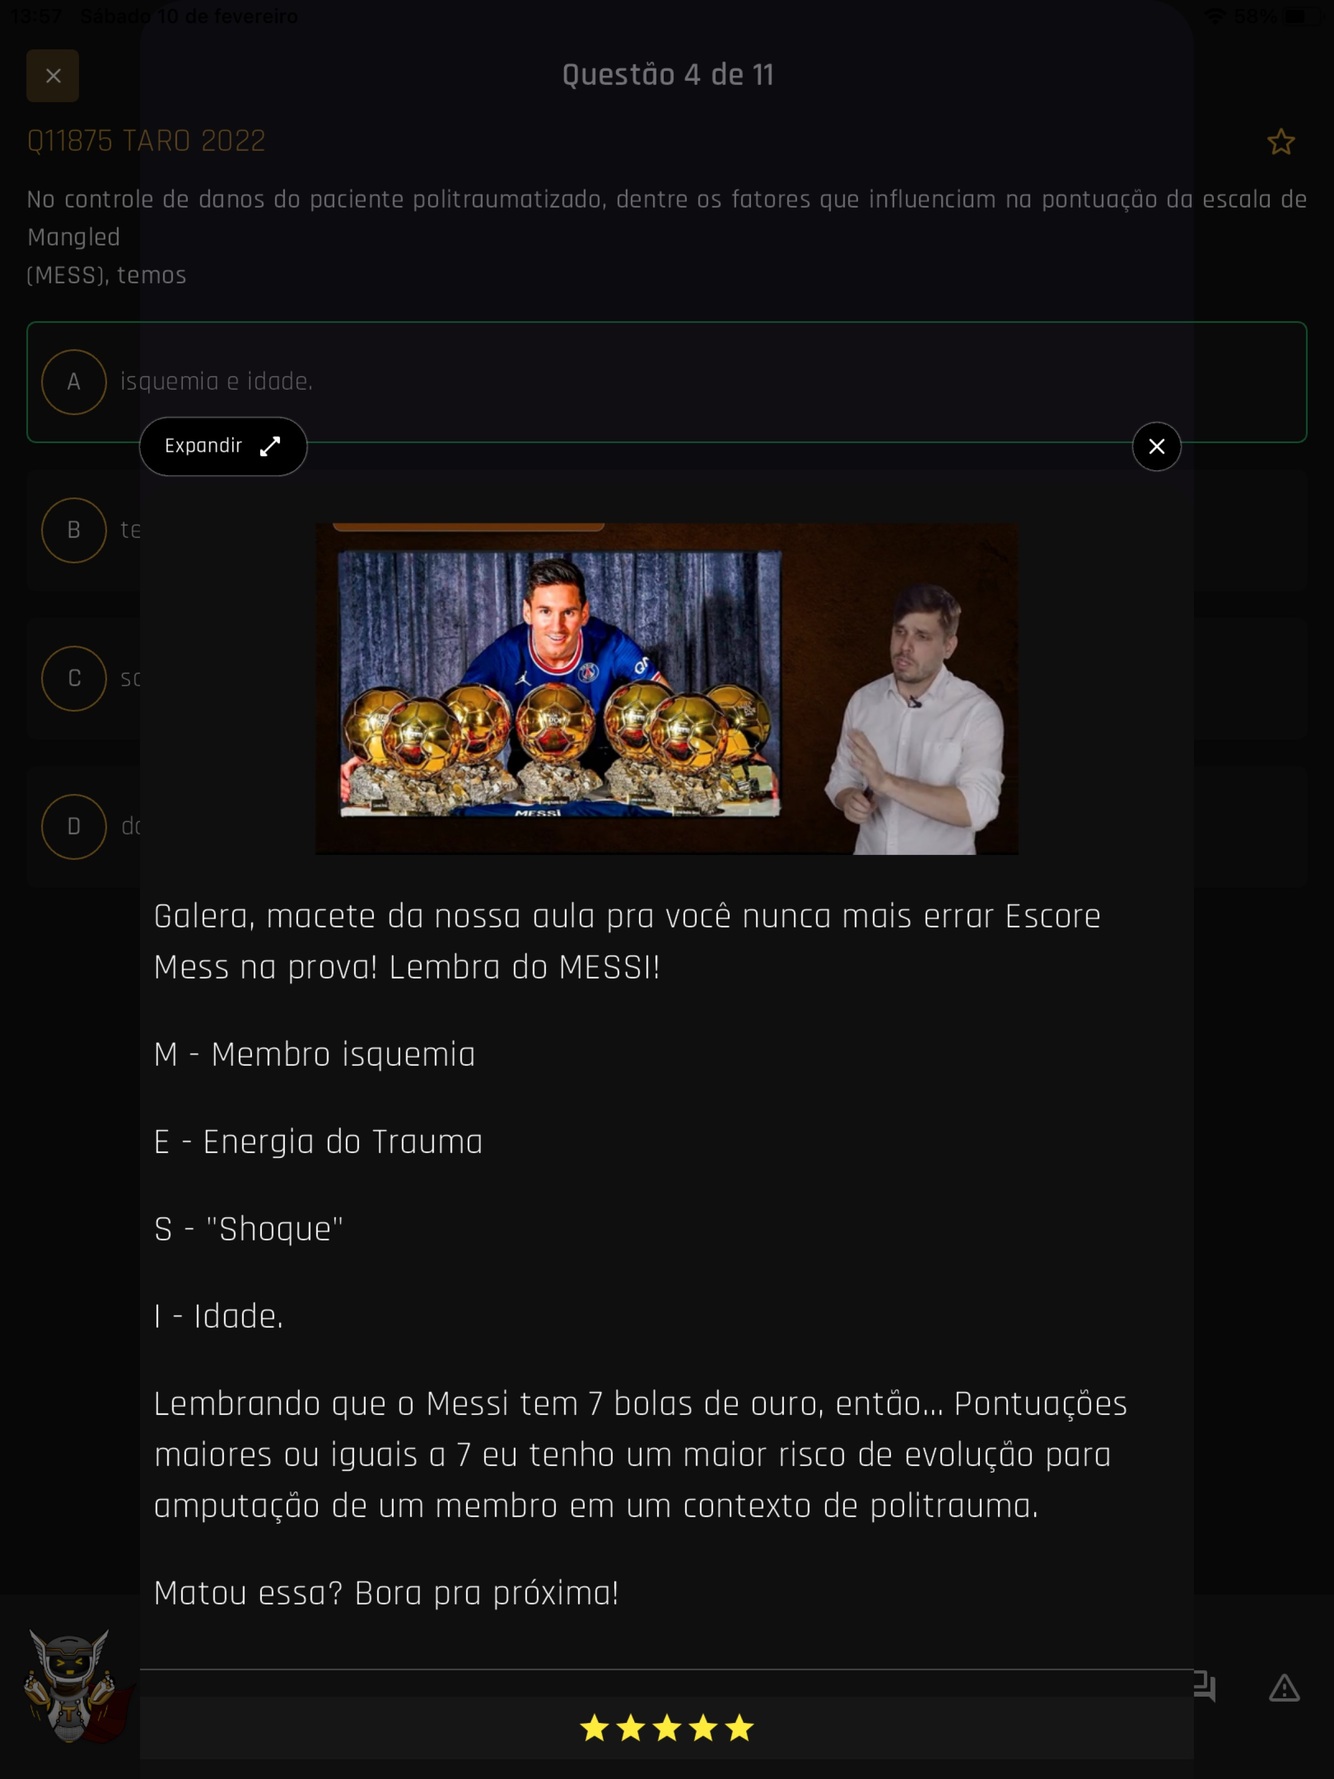Rate explanation with the fifth star

click(x=739, y=1727)
